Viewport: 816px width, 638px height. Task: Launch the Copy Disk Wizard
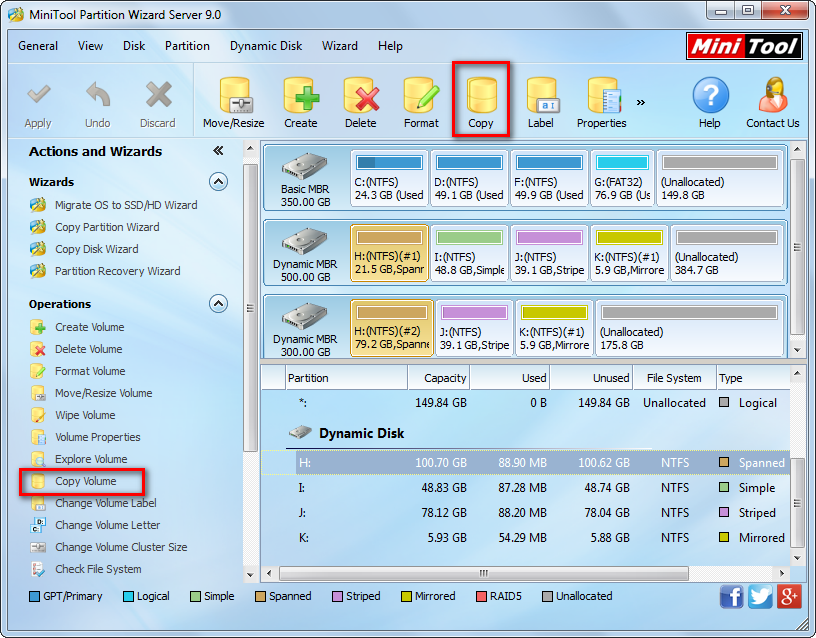[84, 249]
